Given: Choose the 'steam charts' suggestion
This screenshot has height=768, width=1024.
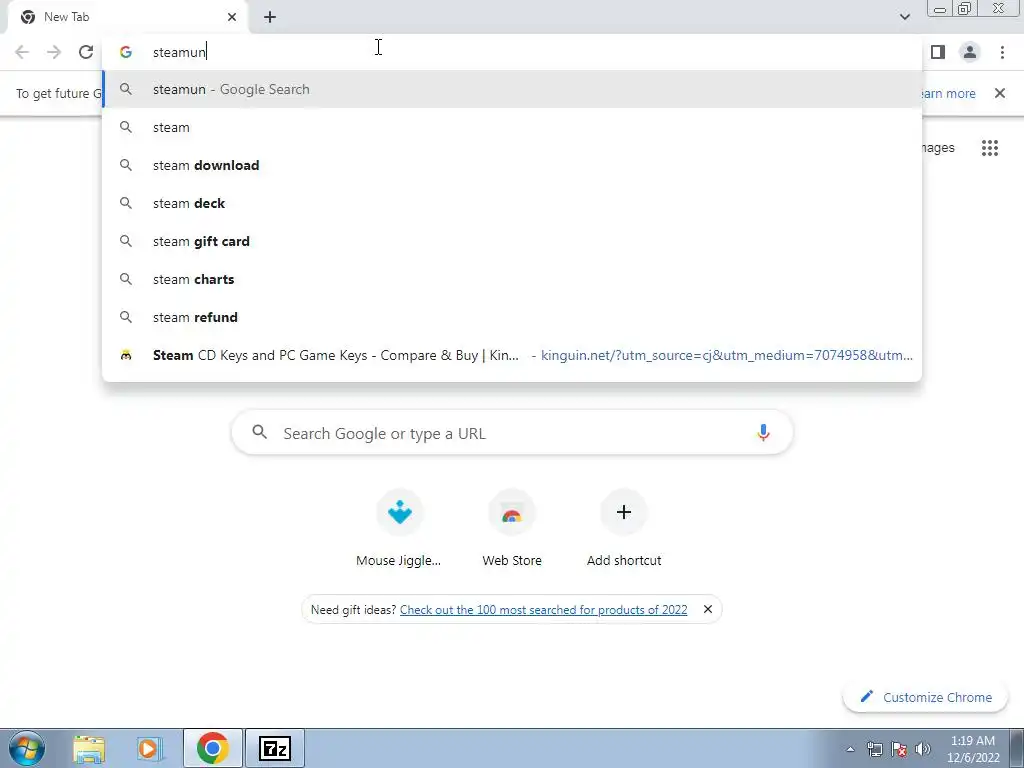Looking at the screenshot, I should pos(512,279).
